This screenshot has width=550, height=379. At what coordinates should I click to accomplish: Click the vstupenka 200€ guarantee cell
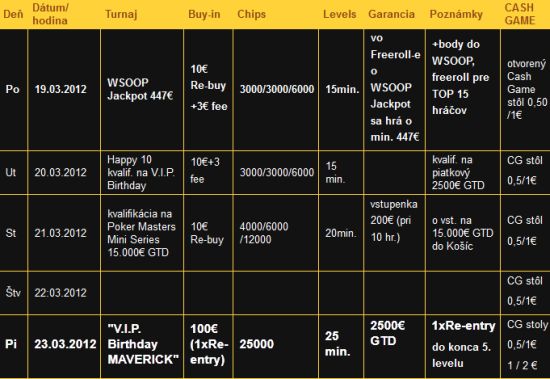395,233
